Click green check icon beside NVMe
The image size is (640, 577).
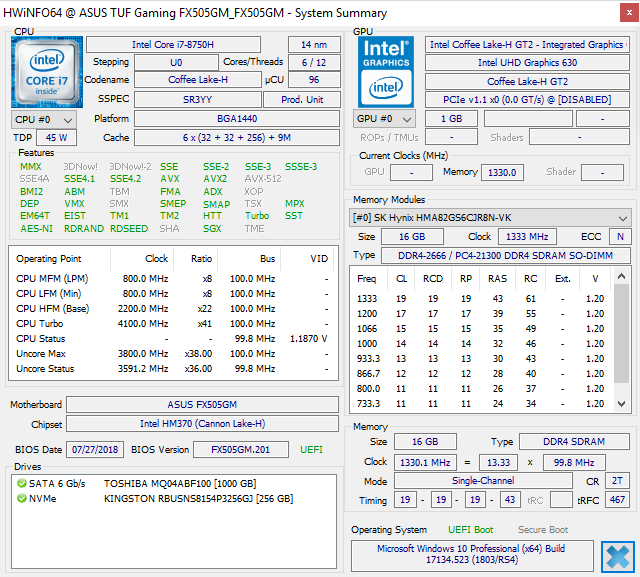(x=22, y=498)
